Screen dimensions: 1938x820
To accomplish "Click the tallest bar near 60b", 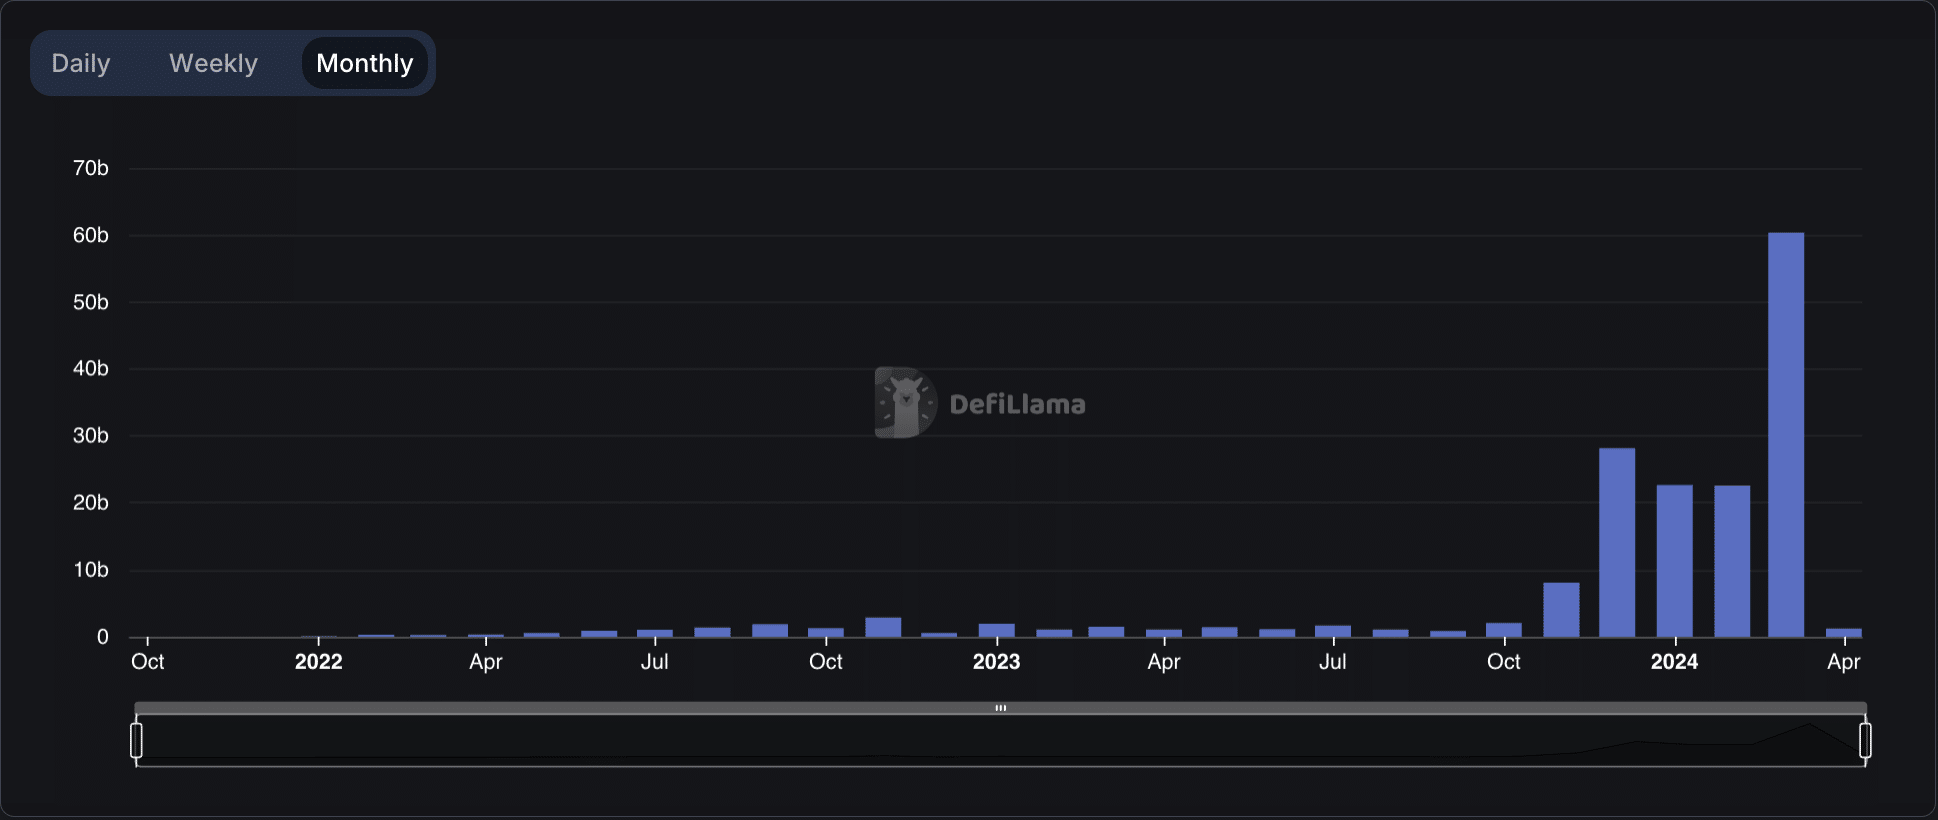I will (x=1786, y=435).
